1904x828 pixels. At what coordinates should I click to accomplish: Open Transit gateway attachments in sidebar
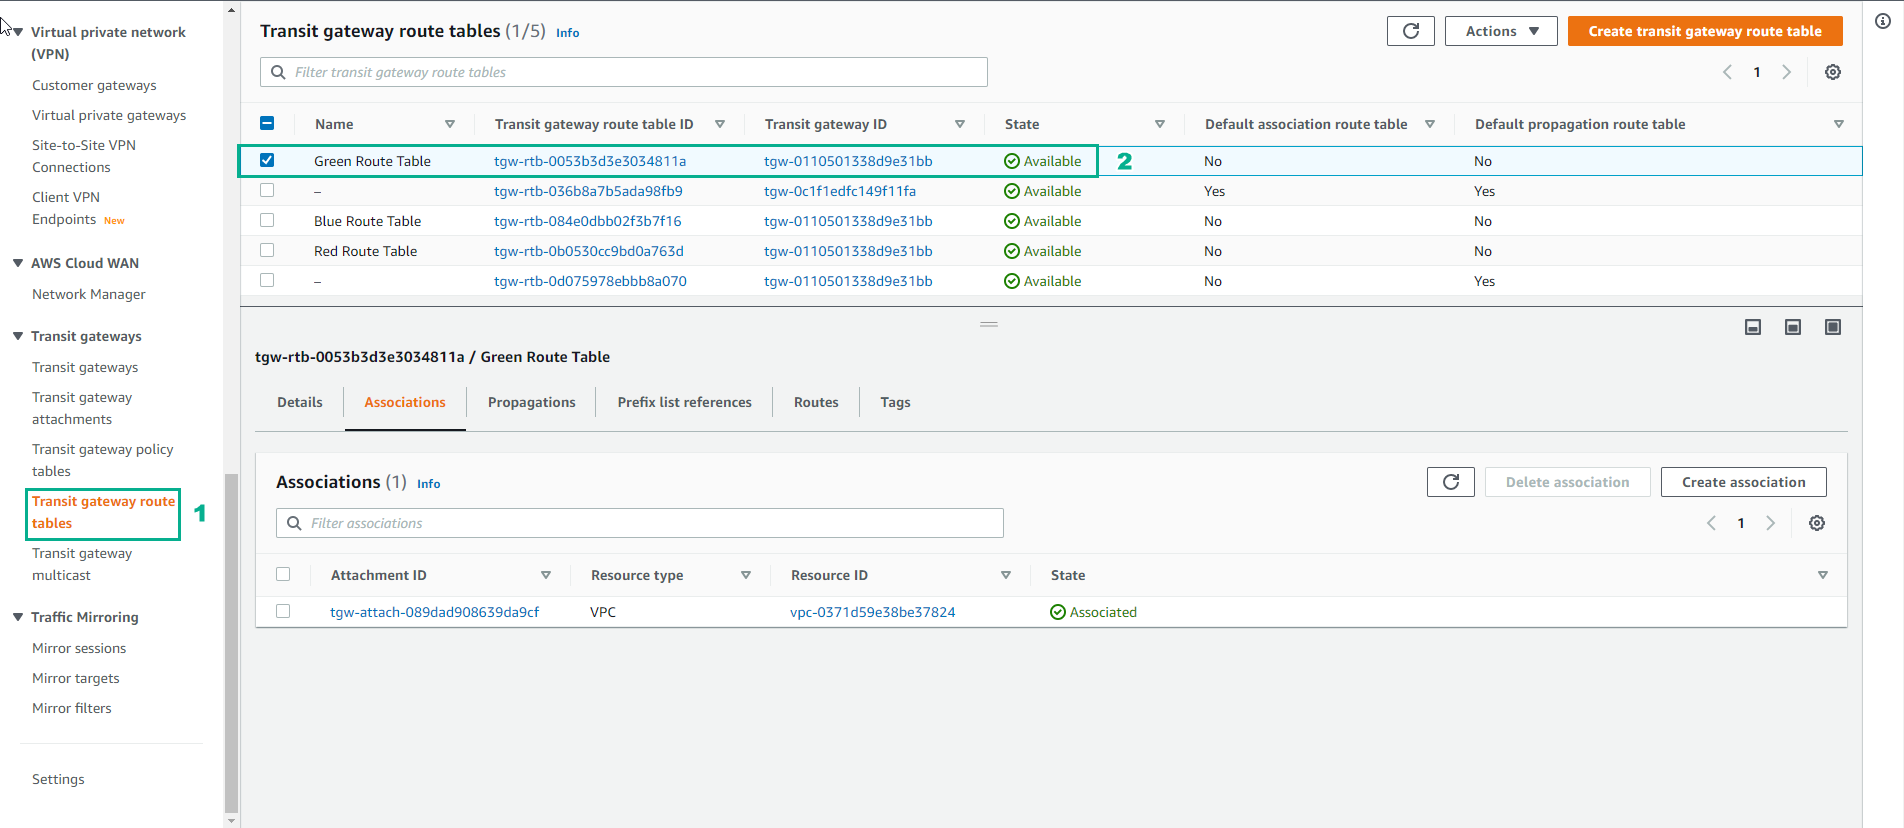click(82, 408)
